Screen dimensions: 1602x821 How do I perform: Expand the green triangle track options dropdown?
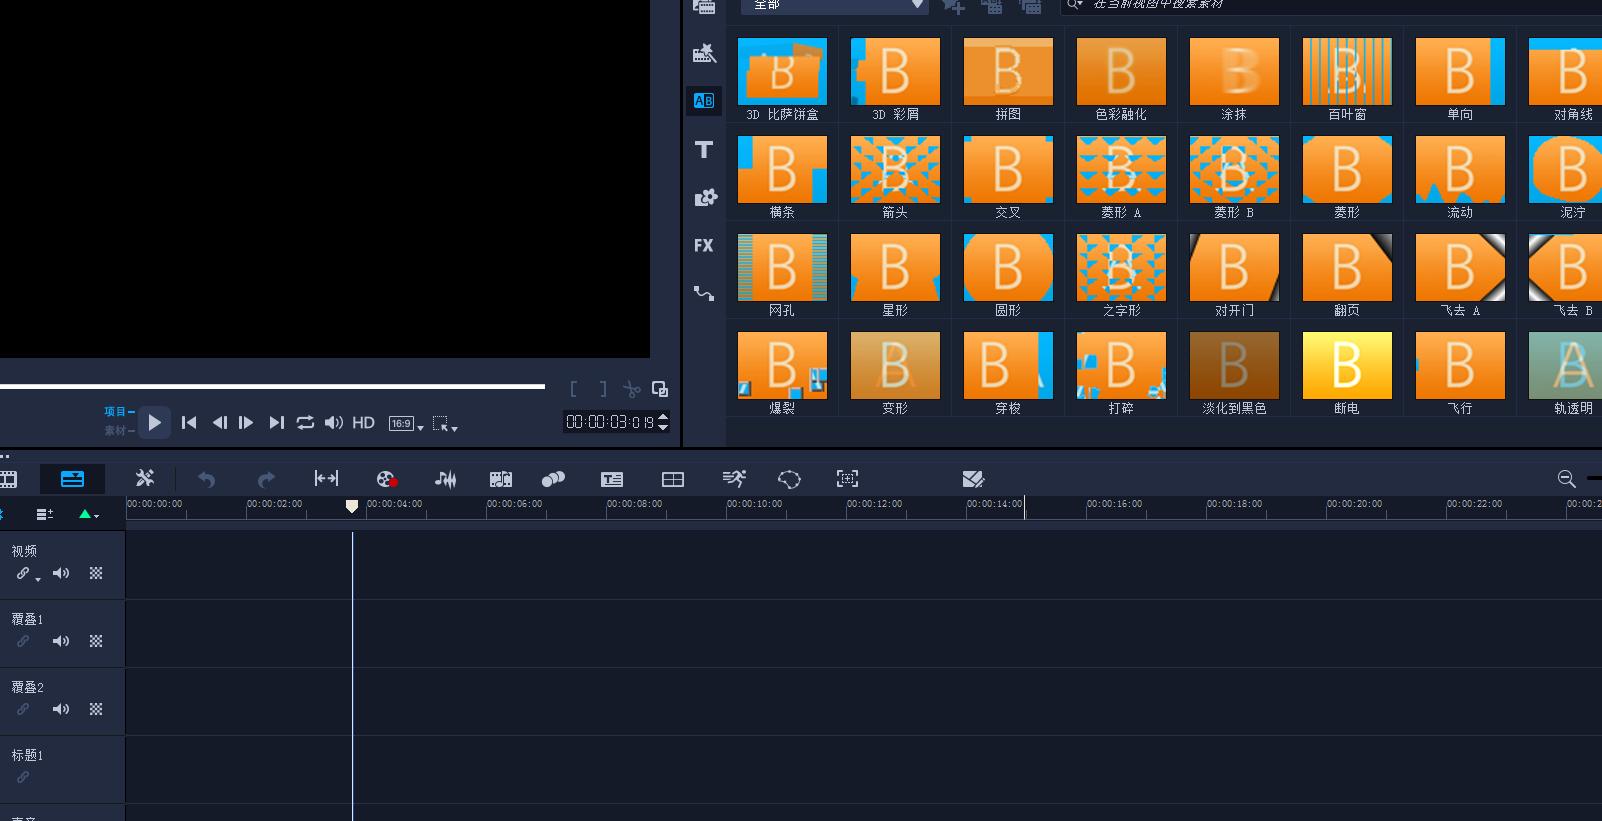point(89,514)
